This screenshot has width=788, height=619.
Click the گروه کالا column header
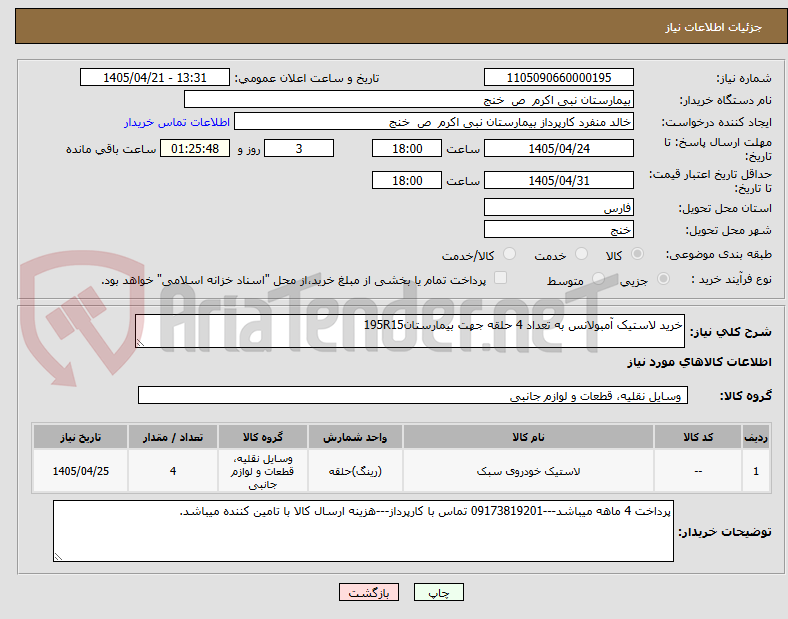[263, 437]
